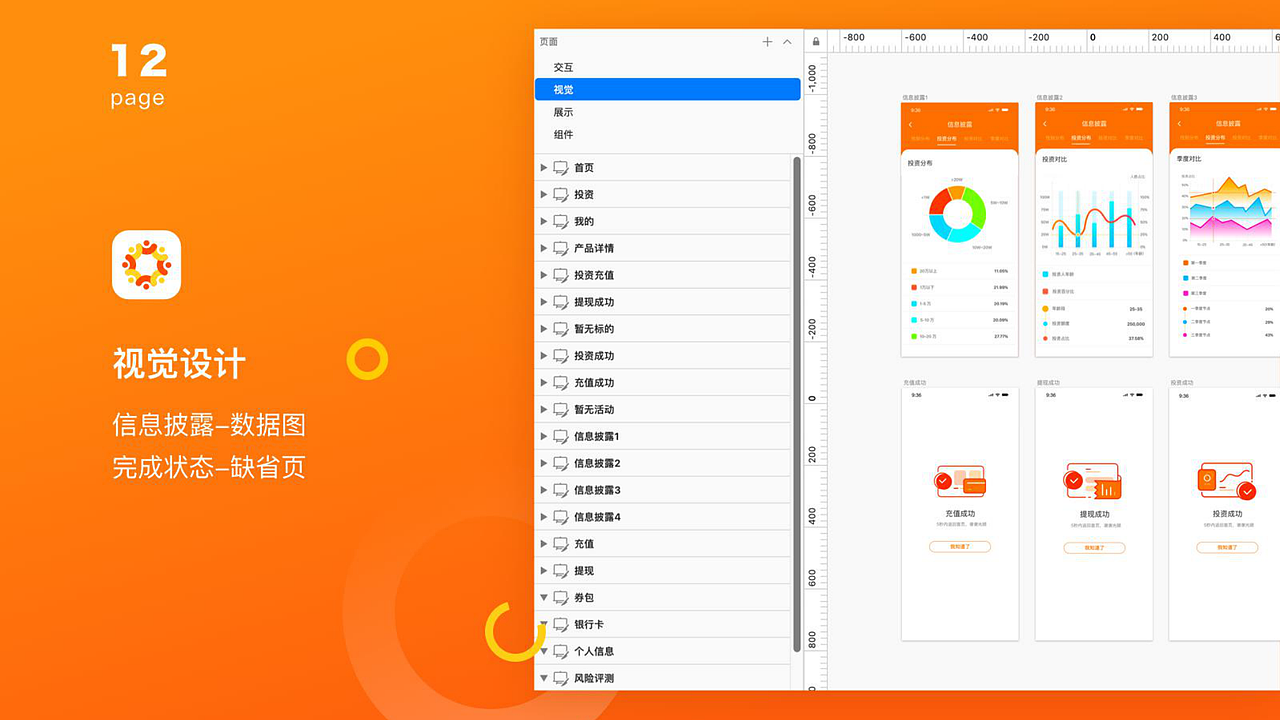
Task: Select the 风险评测 layer name
Action: coord(594,679)
